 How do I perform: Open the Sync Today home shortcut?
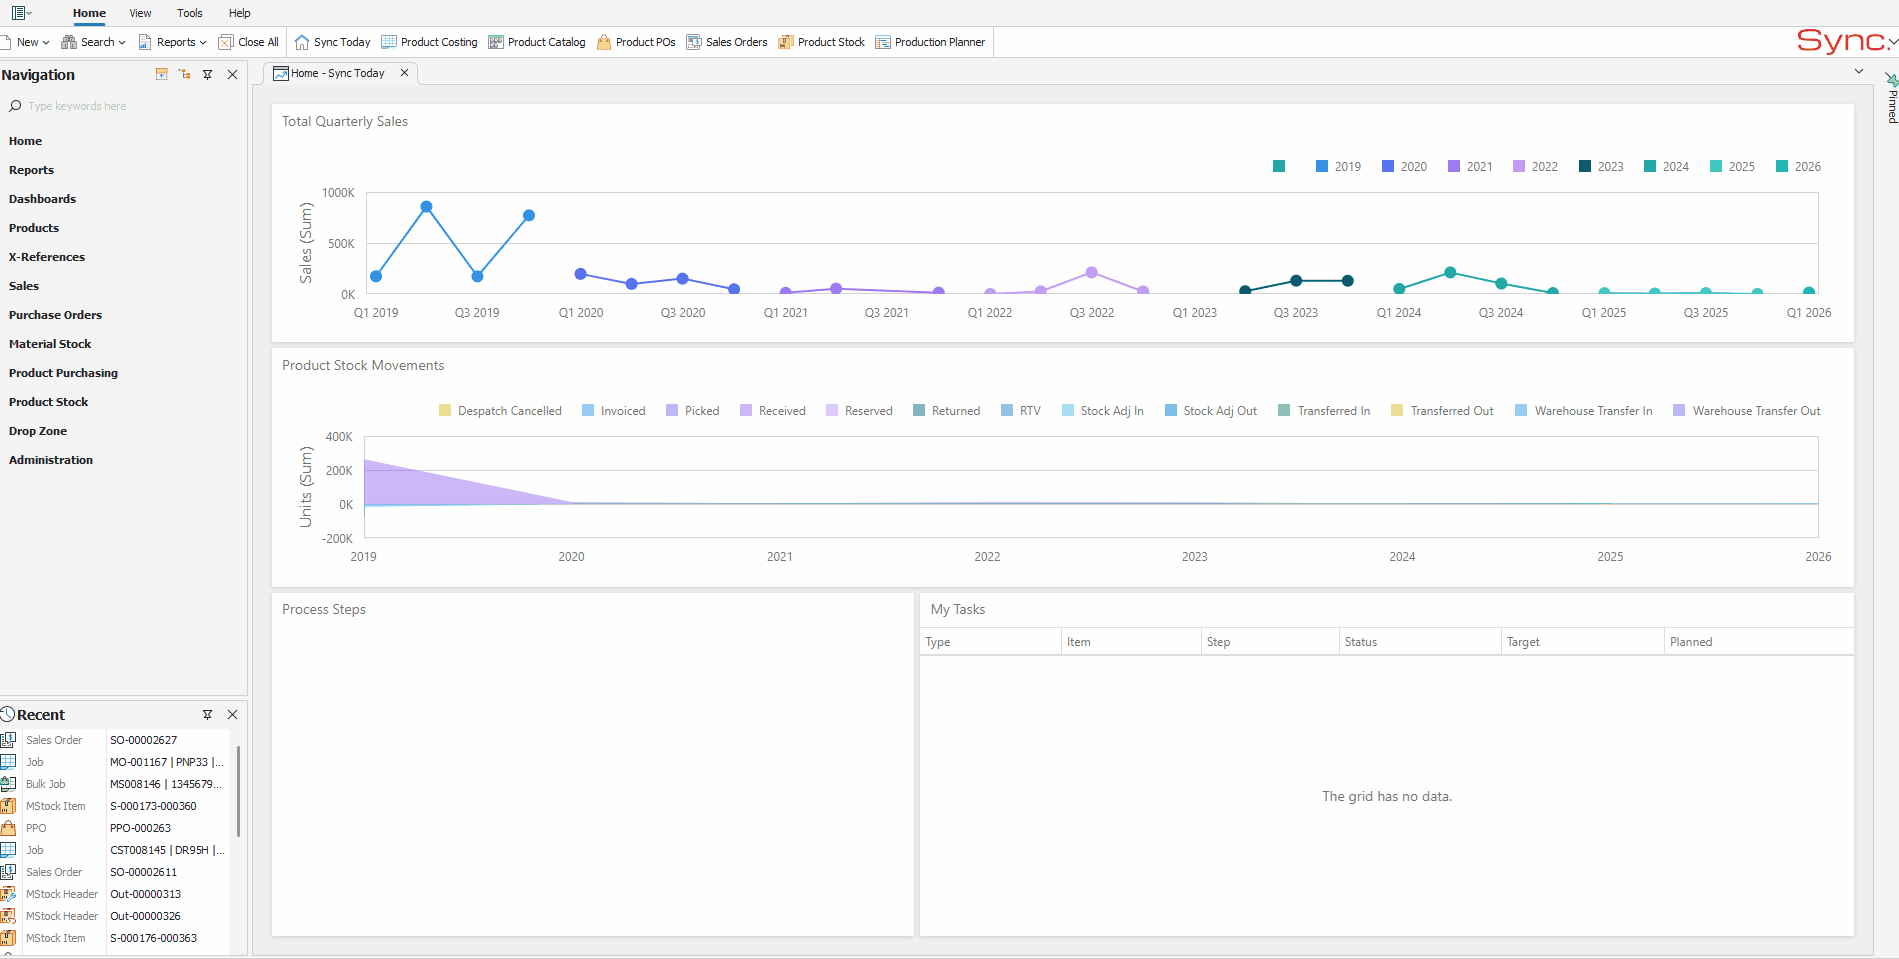pyautogui.click(x=332, y=42)
